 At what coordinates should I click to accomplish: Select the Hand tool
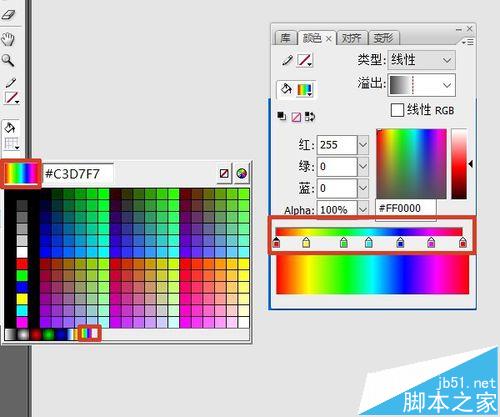tap(8, 39)
